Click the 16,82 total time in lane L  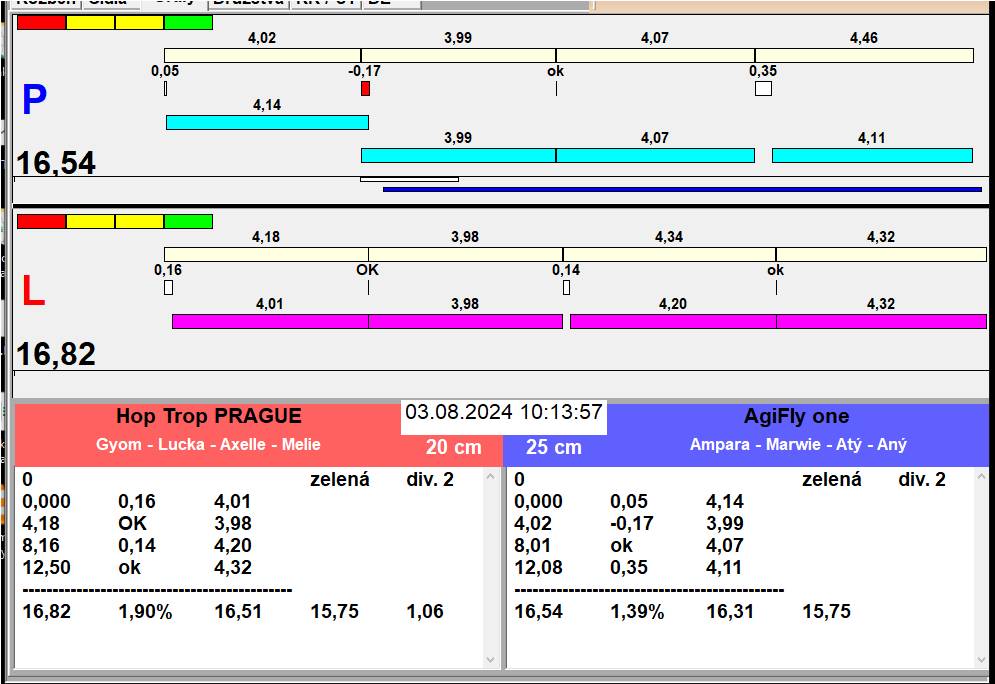click(57, 354)
